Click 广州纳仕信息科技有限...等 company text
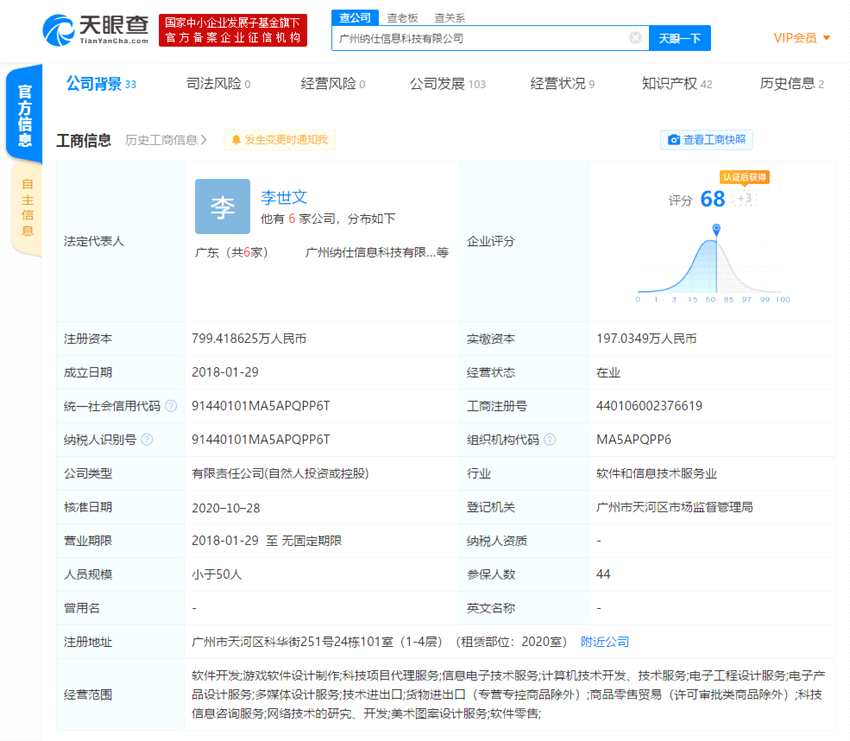Screen dimensions: 850x741 pyautogui.click(x=377, y=252)
